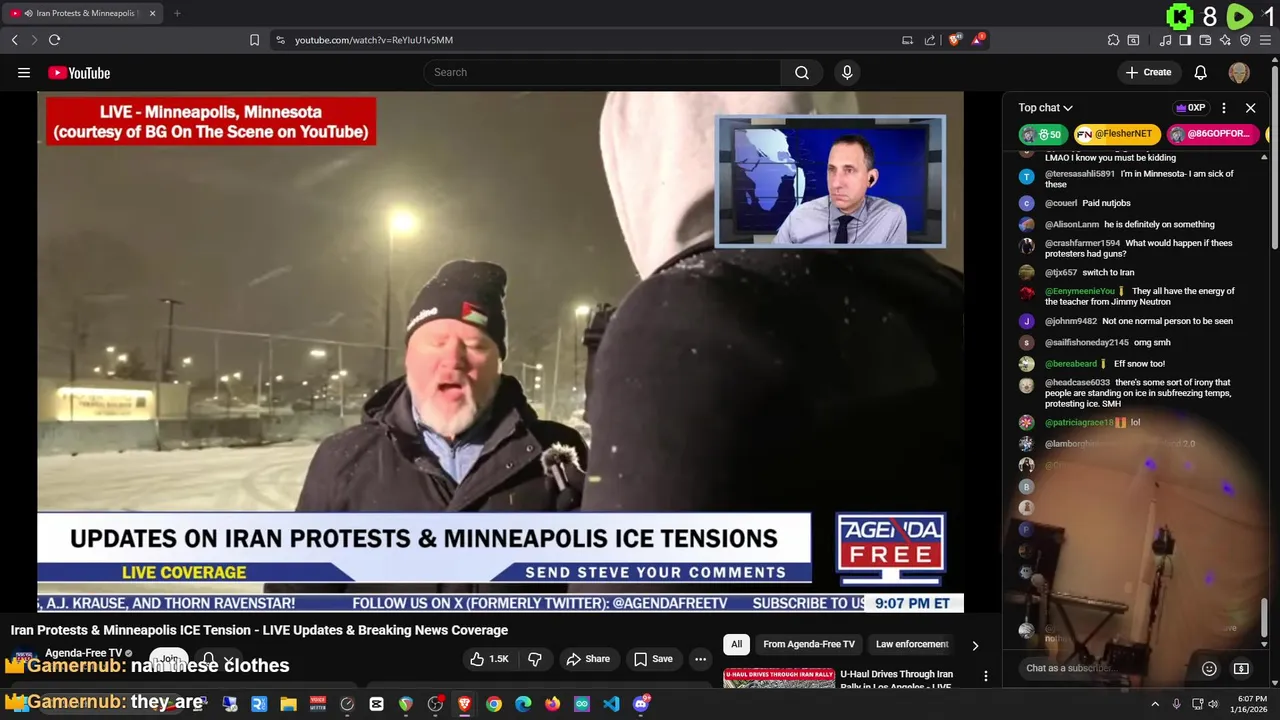Save the video to a playlist

pyautogui.click(x=653, y=659)
